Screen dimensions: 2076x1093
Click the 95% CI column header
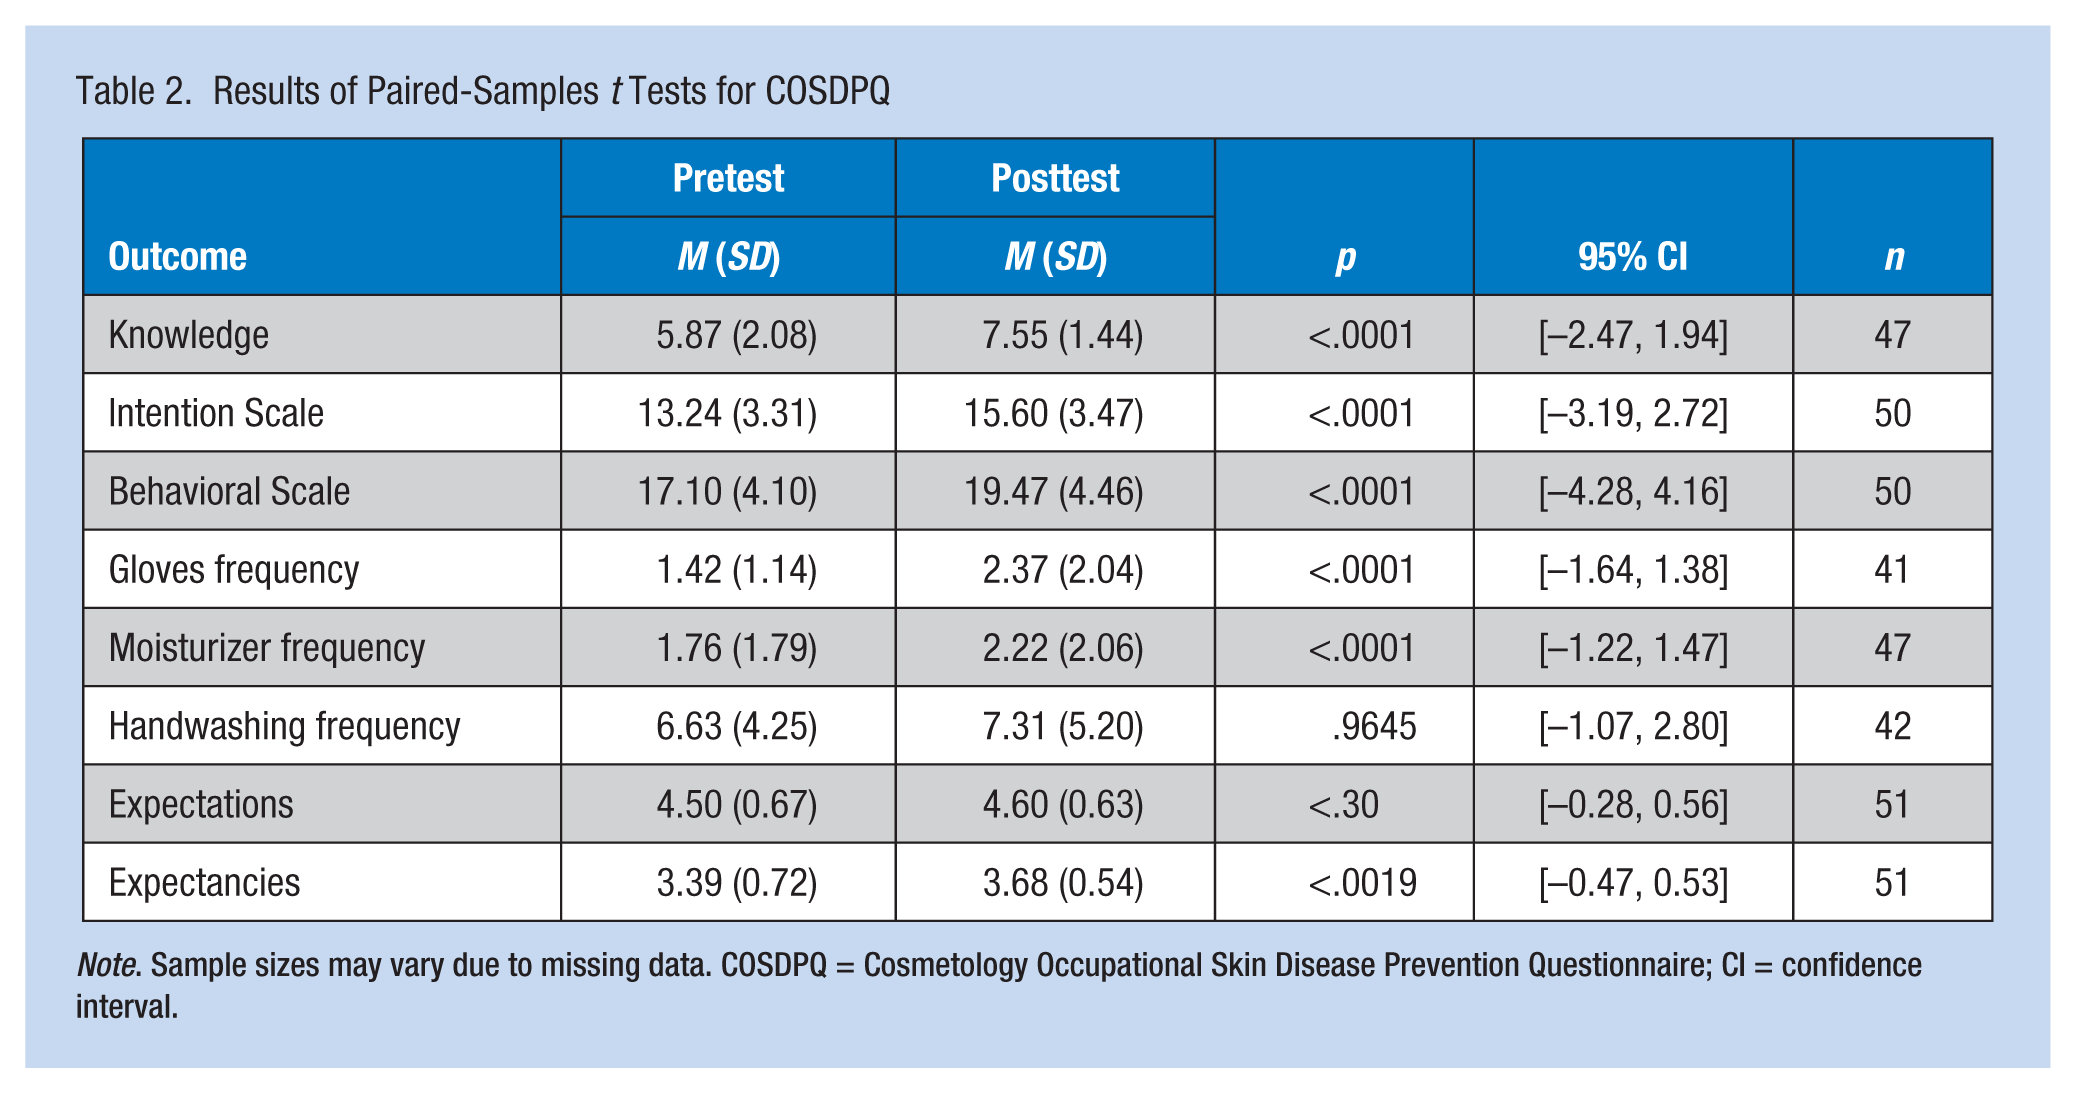click(1633, 257)
